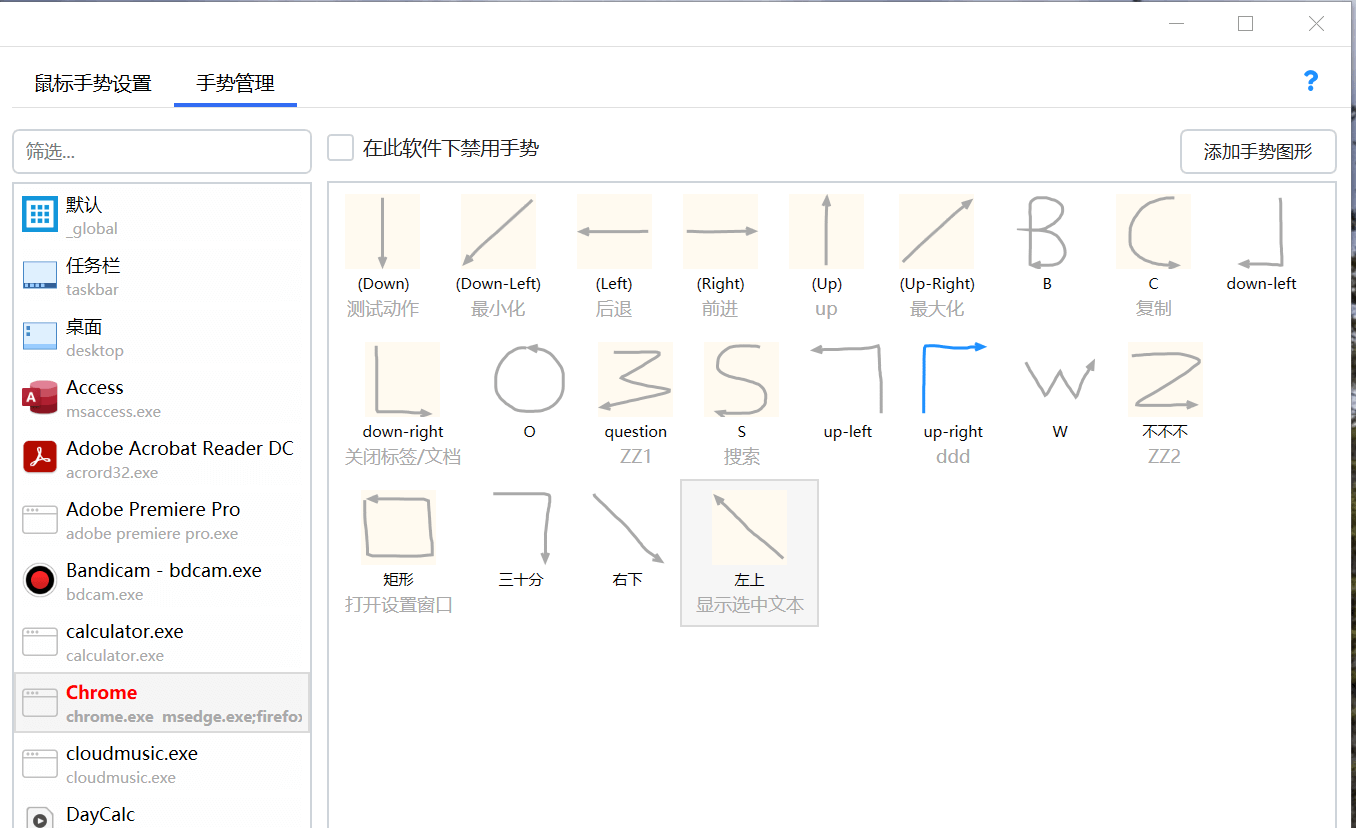Click the DayCalc app icon
1356x828 pixels.
pyautogui.click(x=40, y=818)
